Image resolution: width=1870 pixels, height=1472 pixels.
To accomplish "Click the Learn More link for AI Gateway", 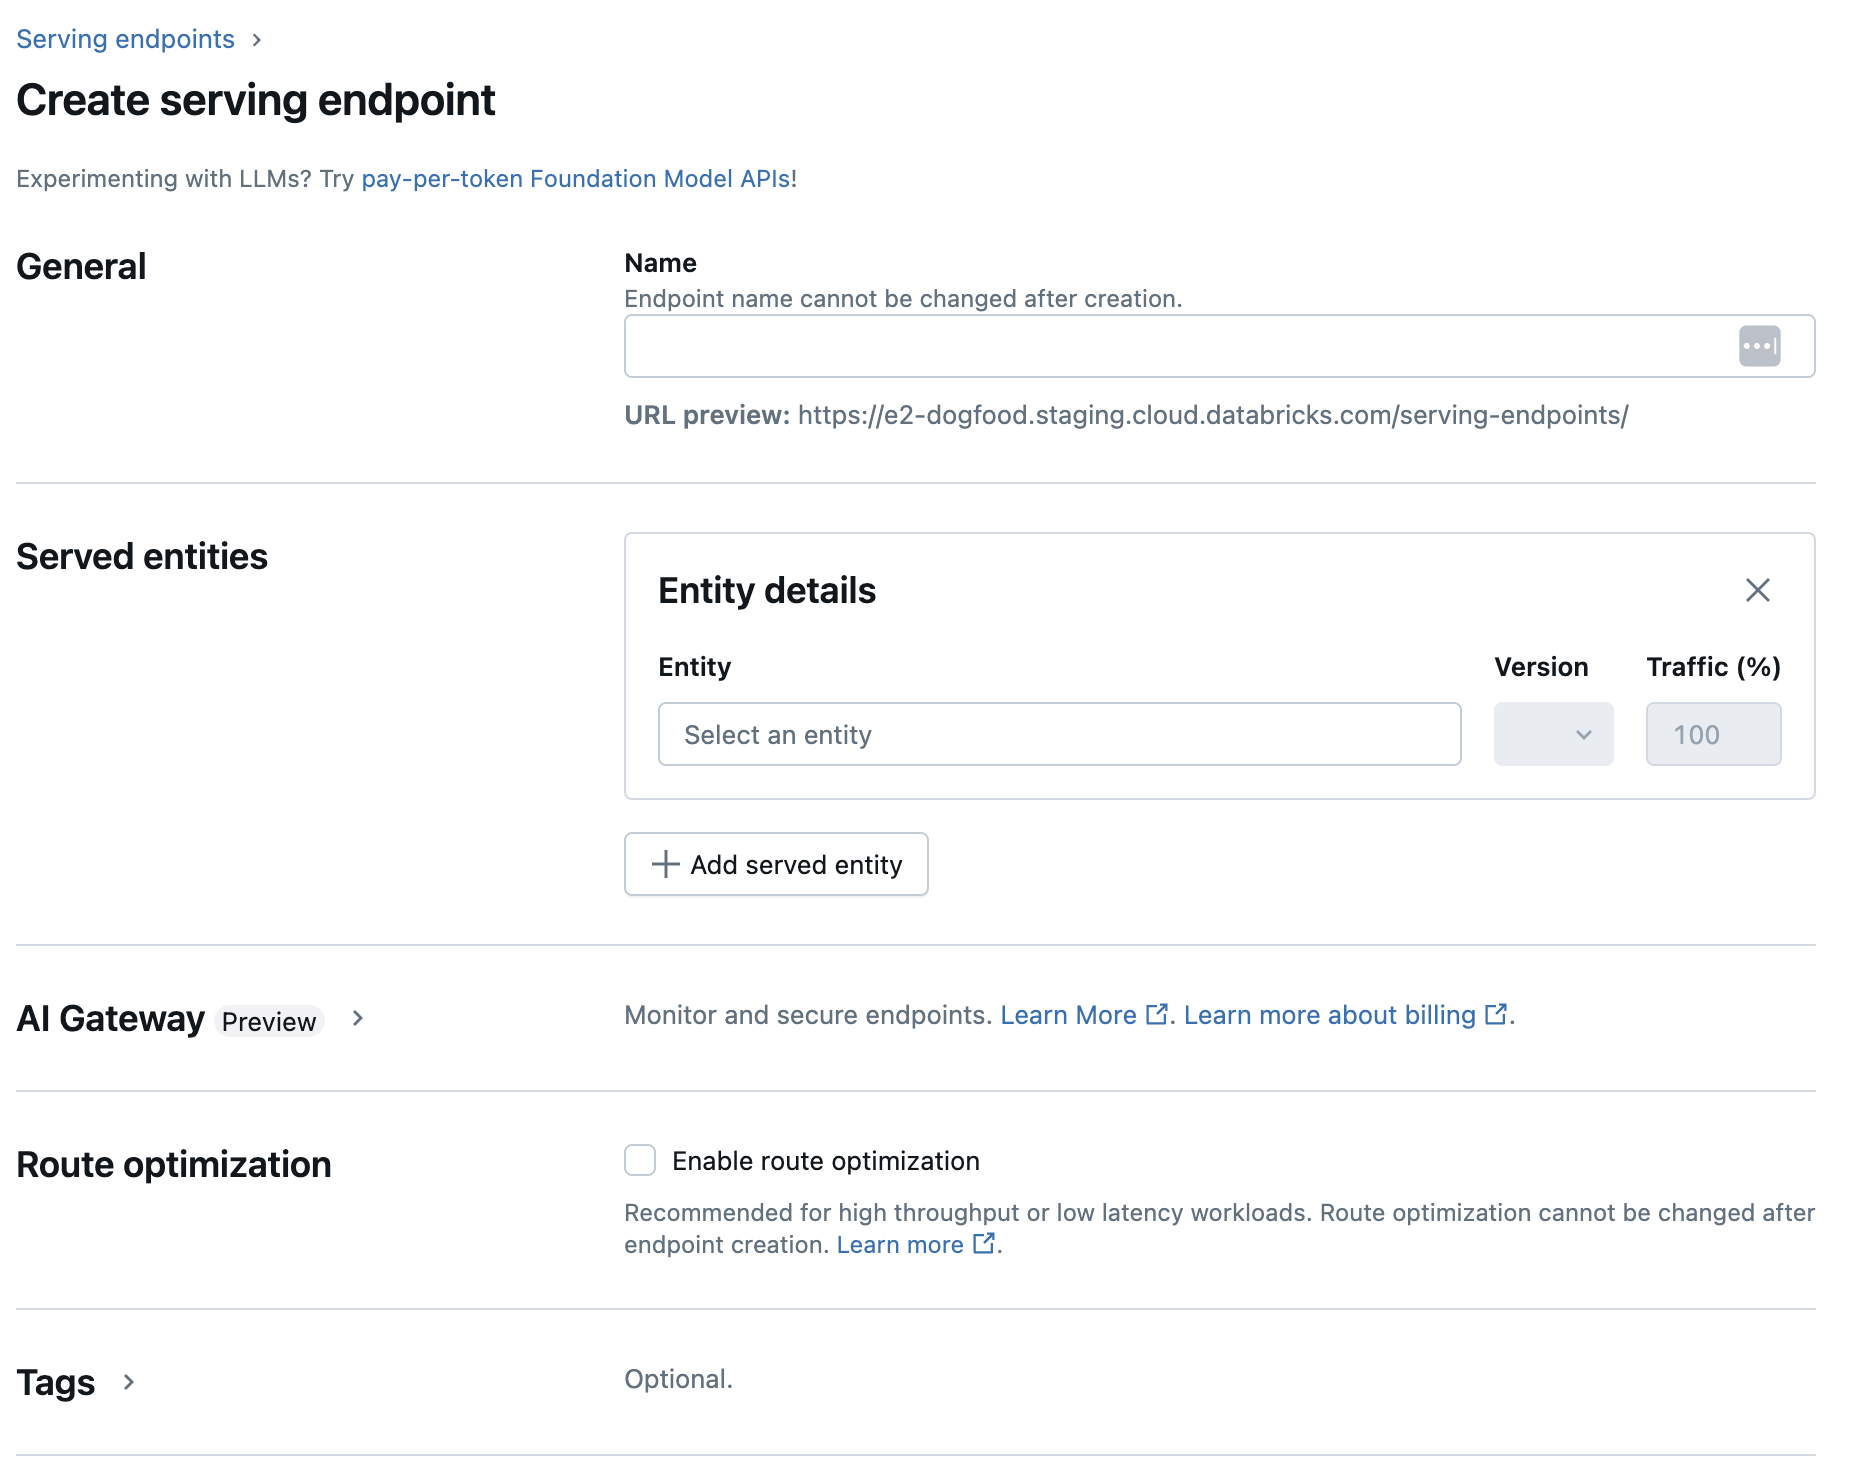I will click(1070, 1014).
